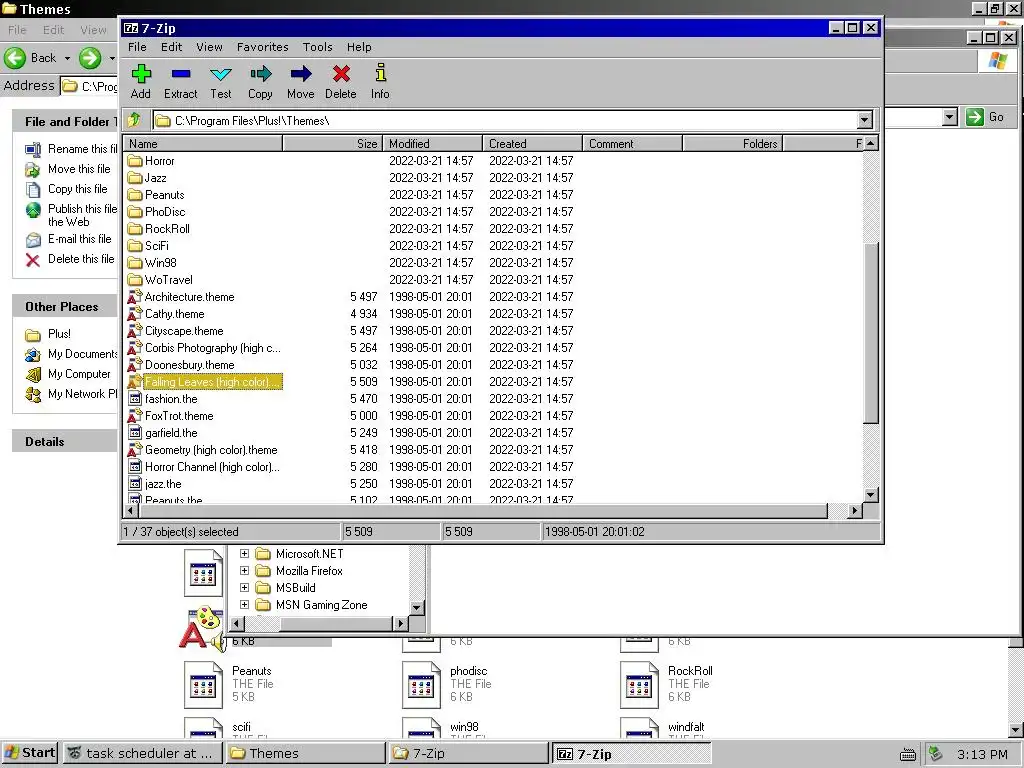Select jazz.the in the file list
Viewport: 1024px width, 768px height.
tap(163, 483)
